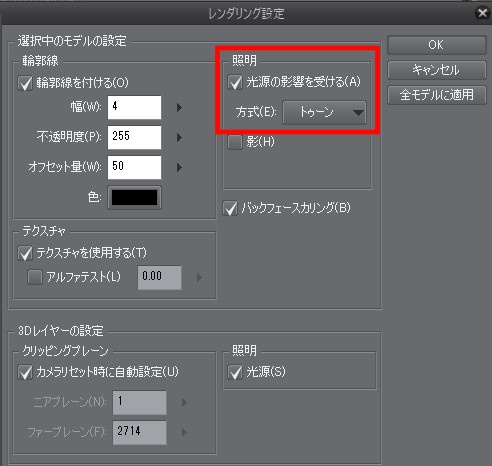Open the black 色 color swatch
The height and width of the screenshot is (466, 492).
[134, 198]
